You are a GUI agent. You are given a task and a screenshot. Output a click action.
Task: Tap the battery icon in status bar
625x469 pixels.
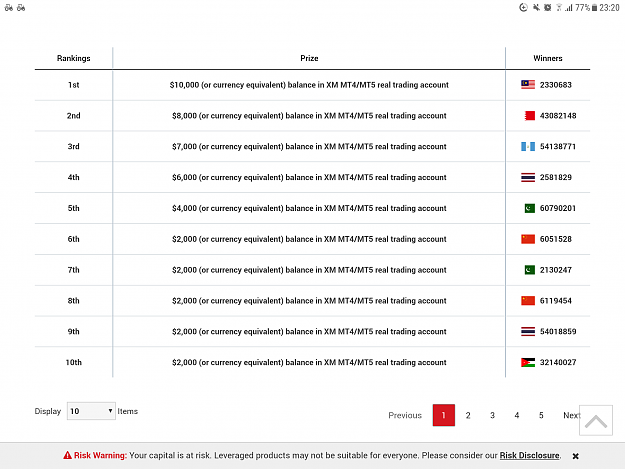tap(594, 8)
